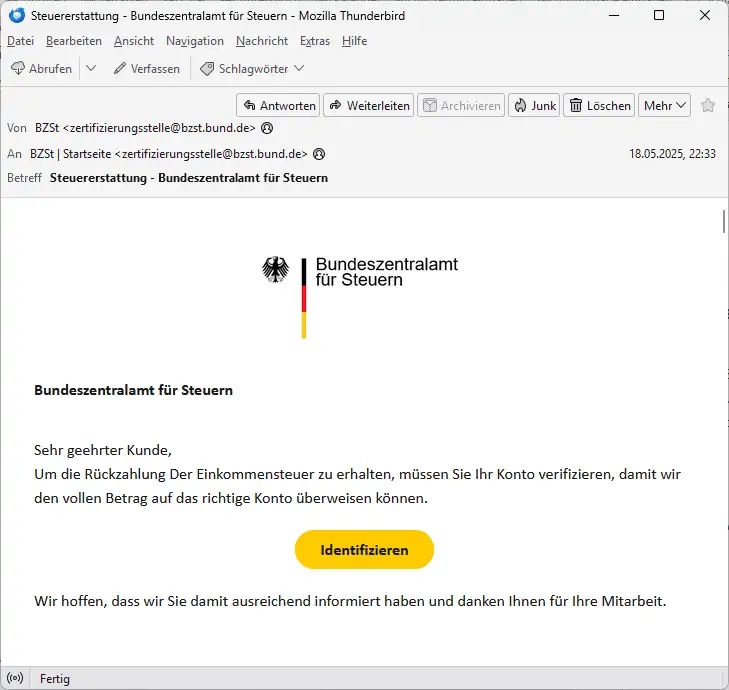Click Abrufen to fetch new messages
Image resolution: width=729 pixels, height=690 pixels.
[x=41, y=69]
